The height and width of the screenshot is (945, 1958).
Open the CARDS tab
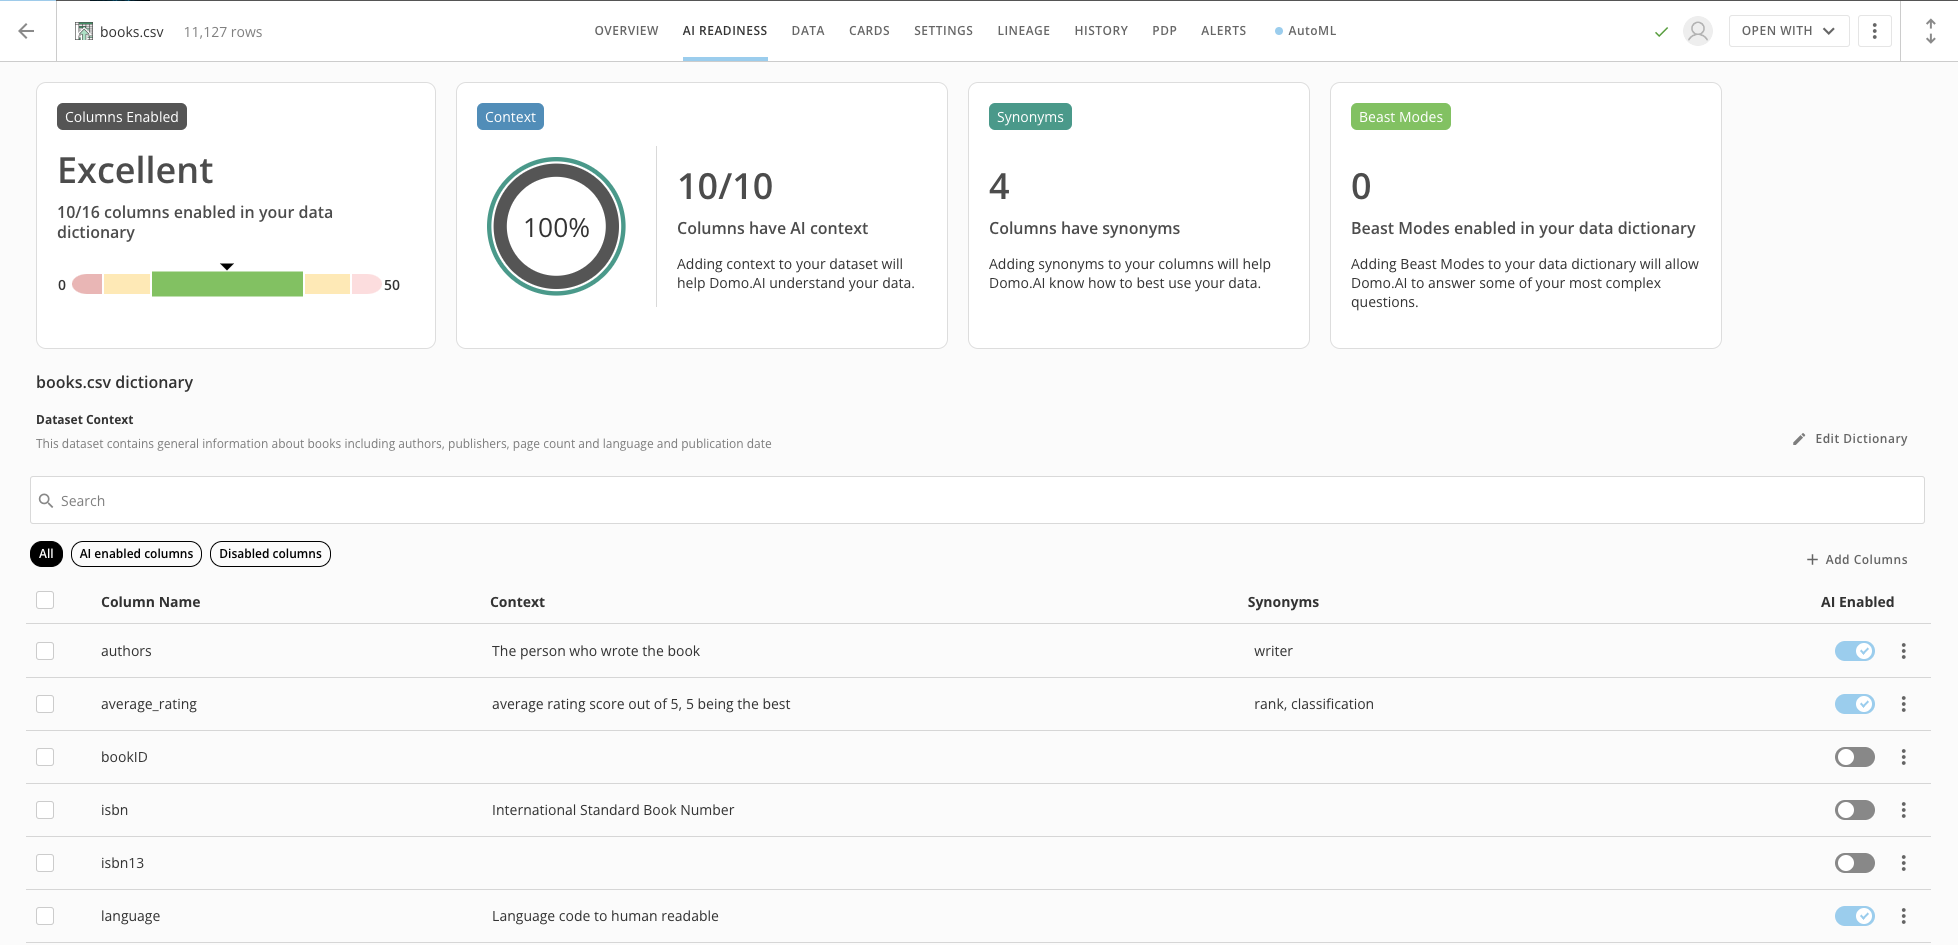coord(869,31)
